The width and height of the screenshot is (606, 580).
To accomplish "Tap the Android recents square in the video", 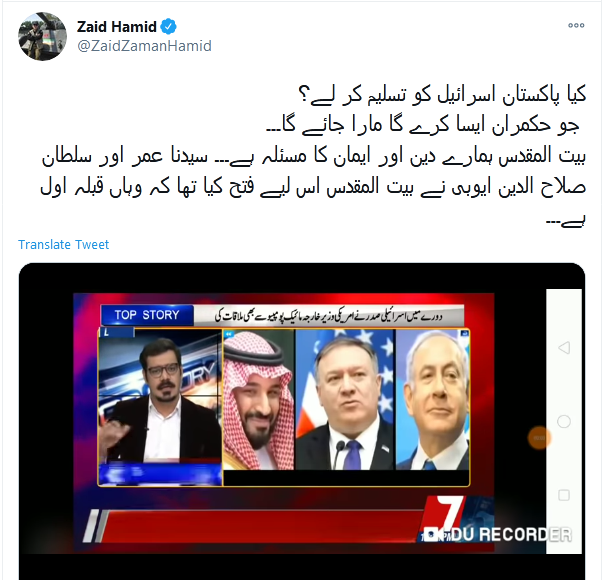I will [564, 495].
